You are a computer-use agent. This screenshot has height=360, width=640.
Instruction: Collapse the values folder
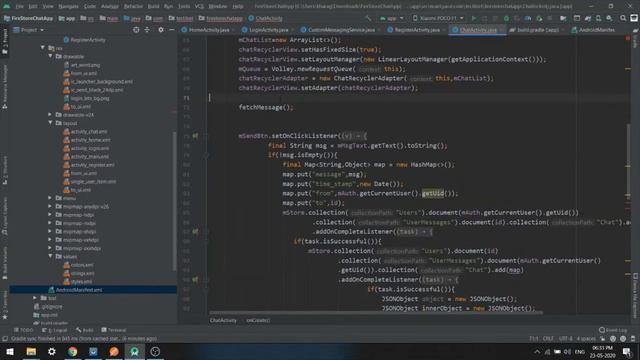(51, 256)
